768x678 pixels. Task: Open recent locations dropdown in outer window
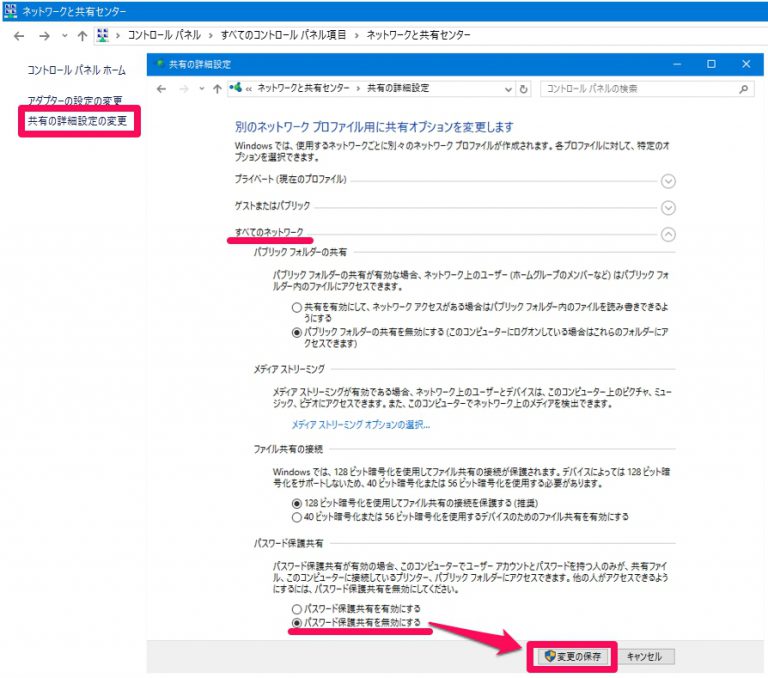(x=65, y=36)
